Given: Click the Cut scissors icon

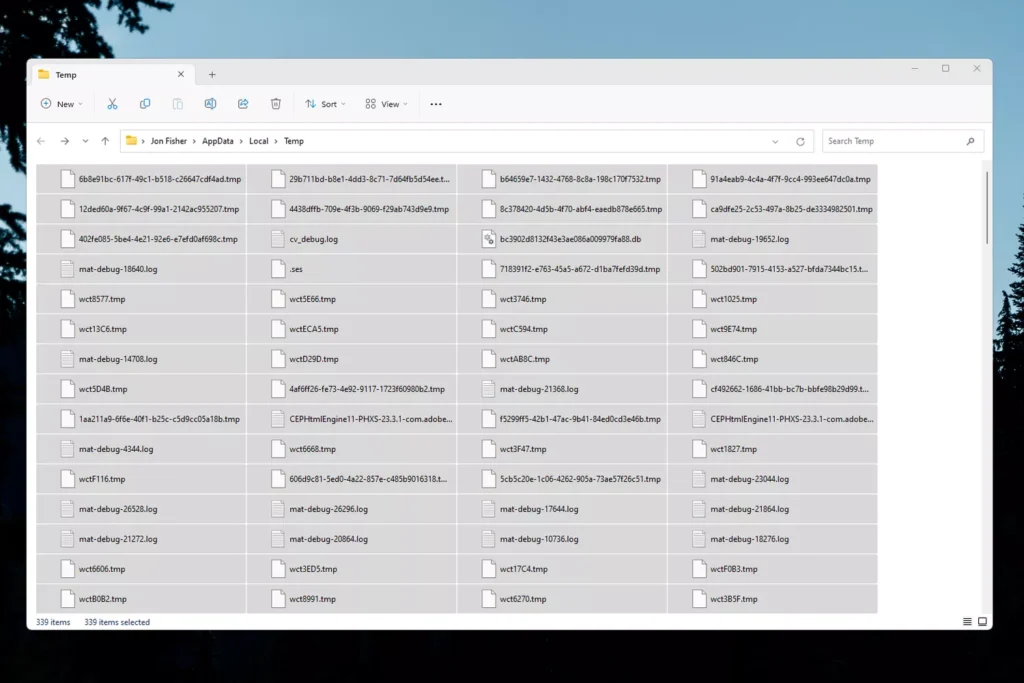Looking at the screenshot, I should point(112,104).
